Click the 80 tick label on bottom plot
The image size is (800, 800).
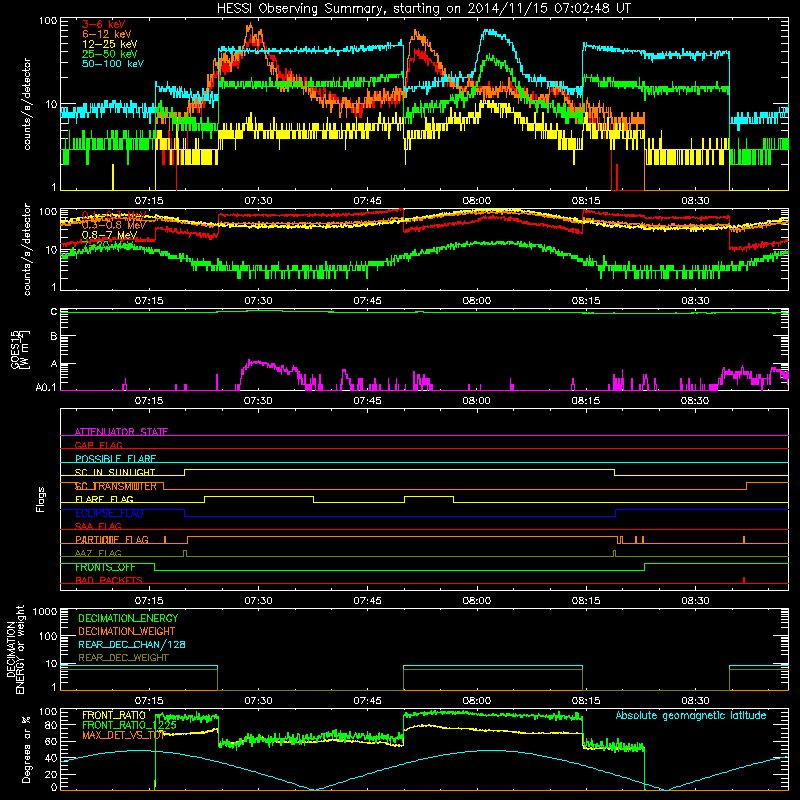(x=51, y=725)
